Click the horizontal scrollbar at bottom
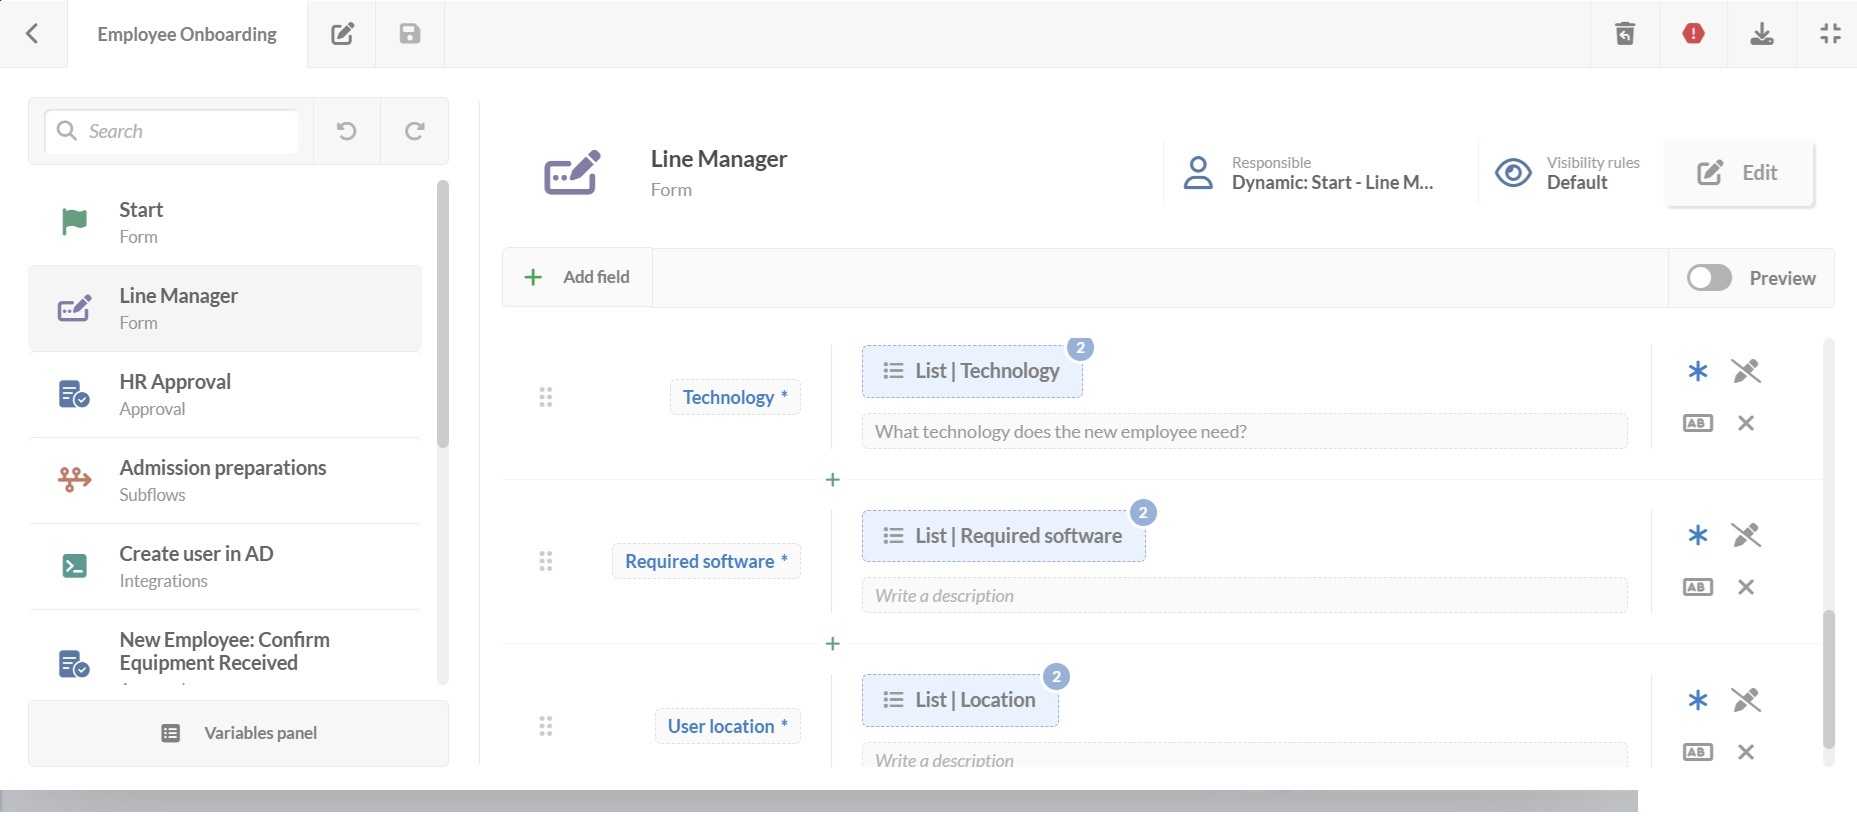 819,801
